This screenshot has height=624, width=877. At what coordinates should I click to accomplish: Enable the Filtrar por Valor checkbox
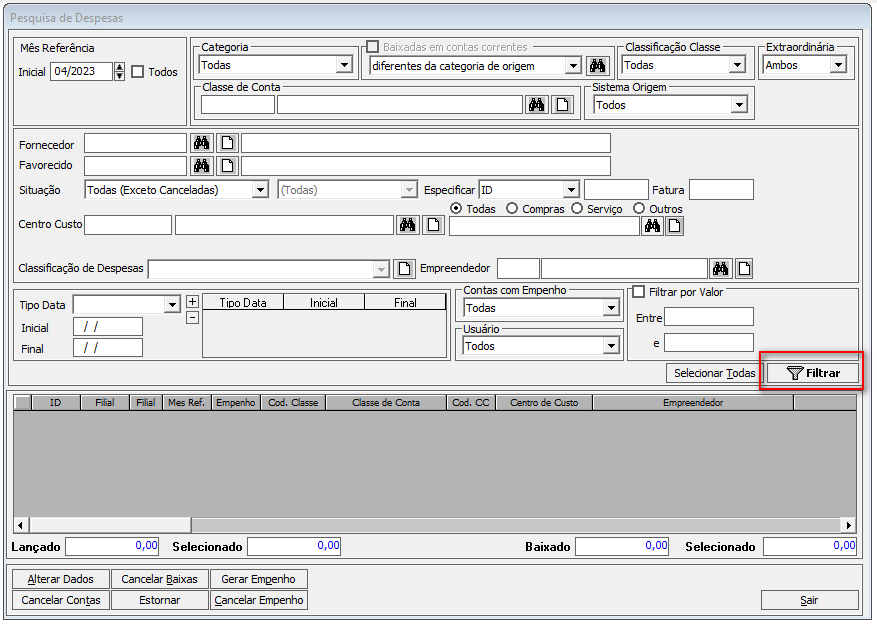click(x=639, y=292)
